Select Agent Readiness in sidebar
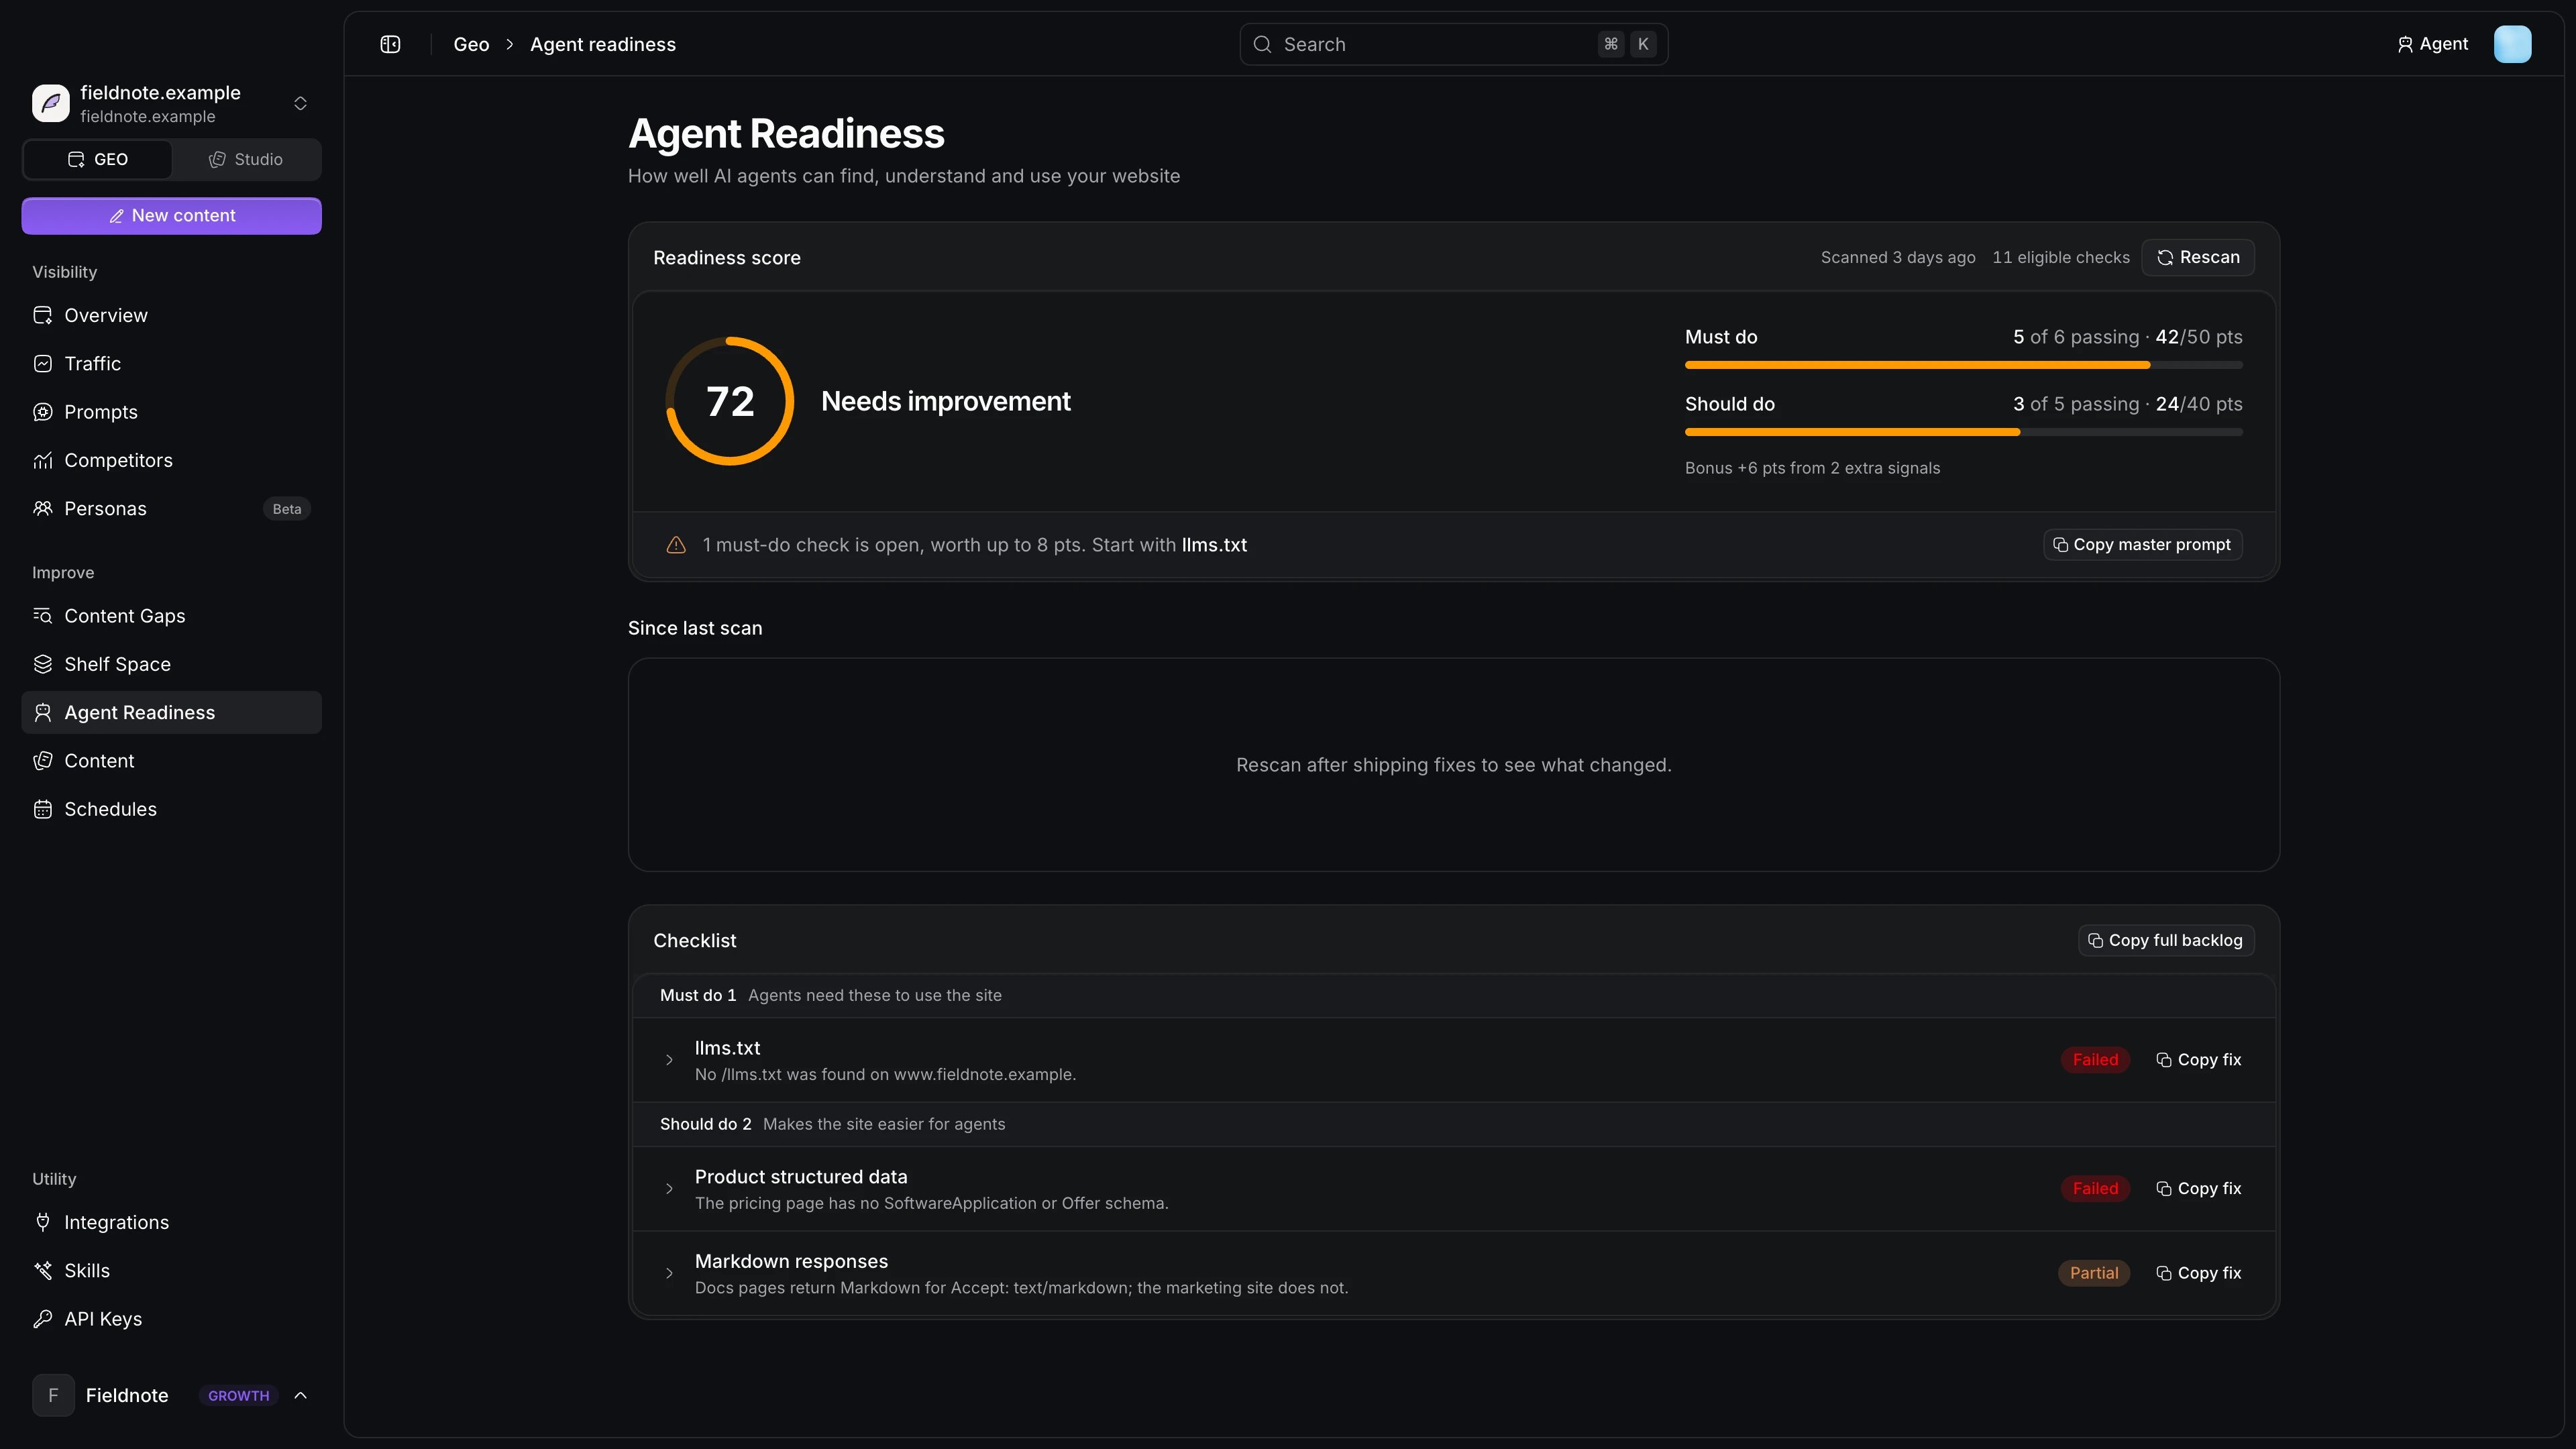This screenshot has width=2576, height=1449. 171,713
